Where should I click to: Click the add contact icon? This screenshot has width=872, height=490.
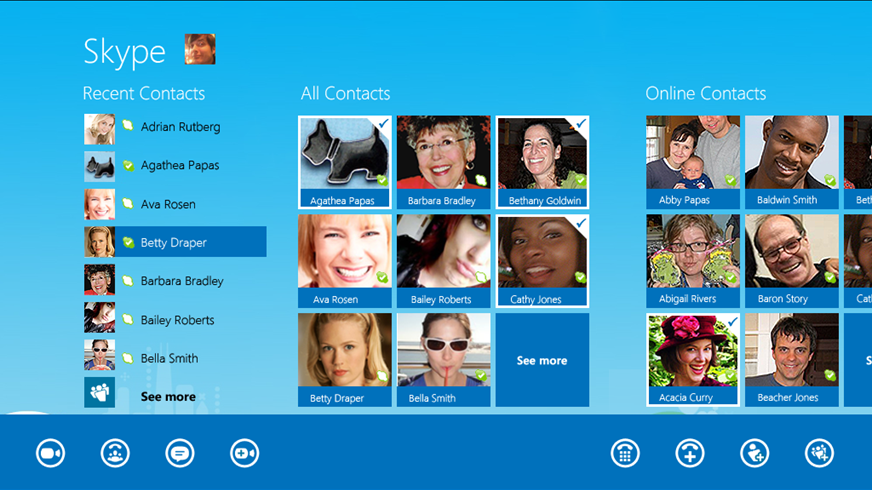point(755,453)
